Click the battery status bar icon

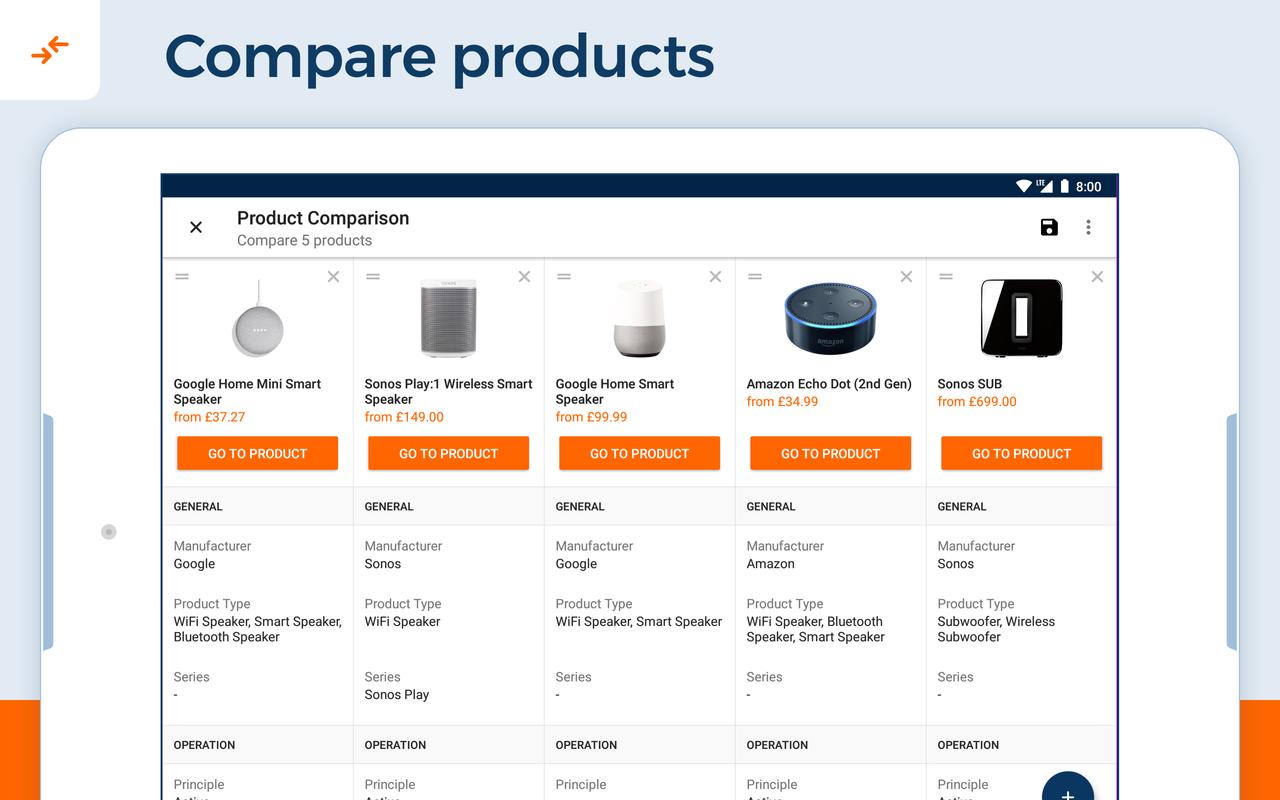point(1065,186)
